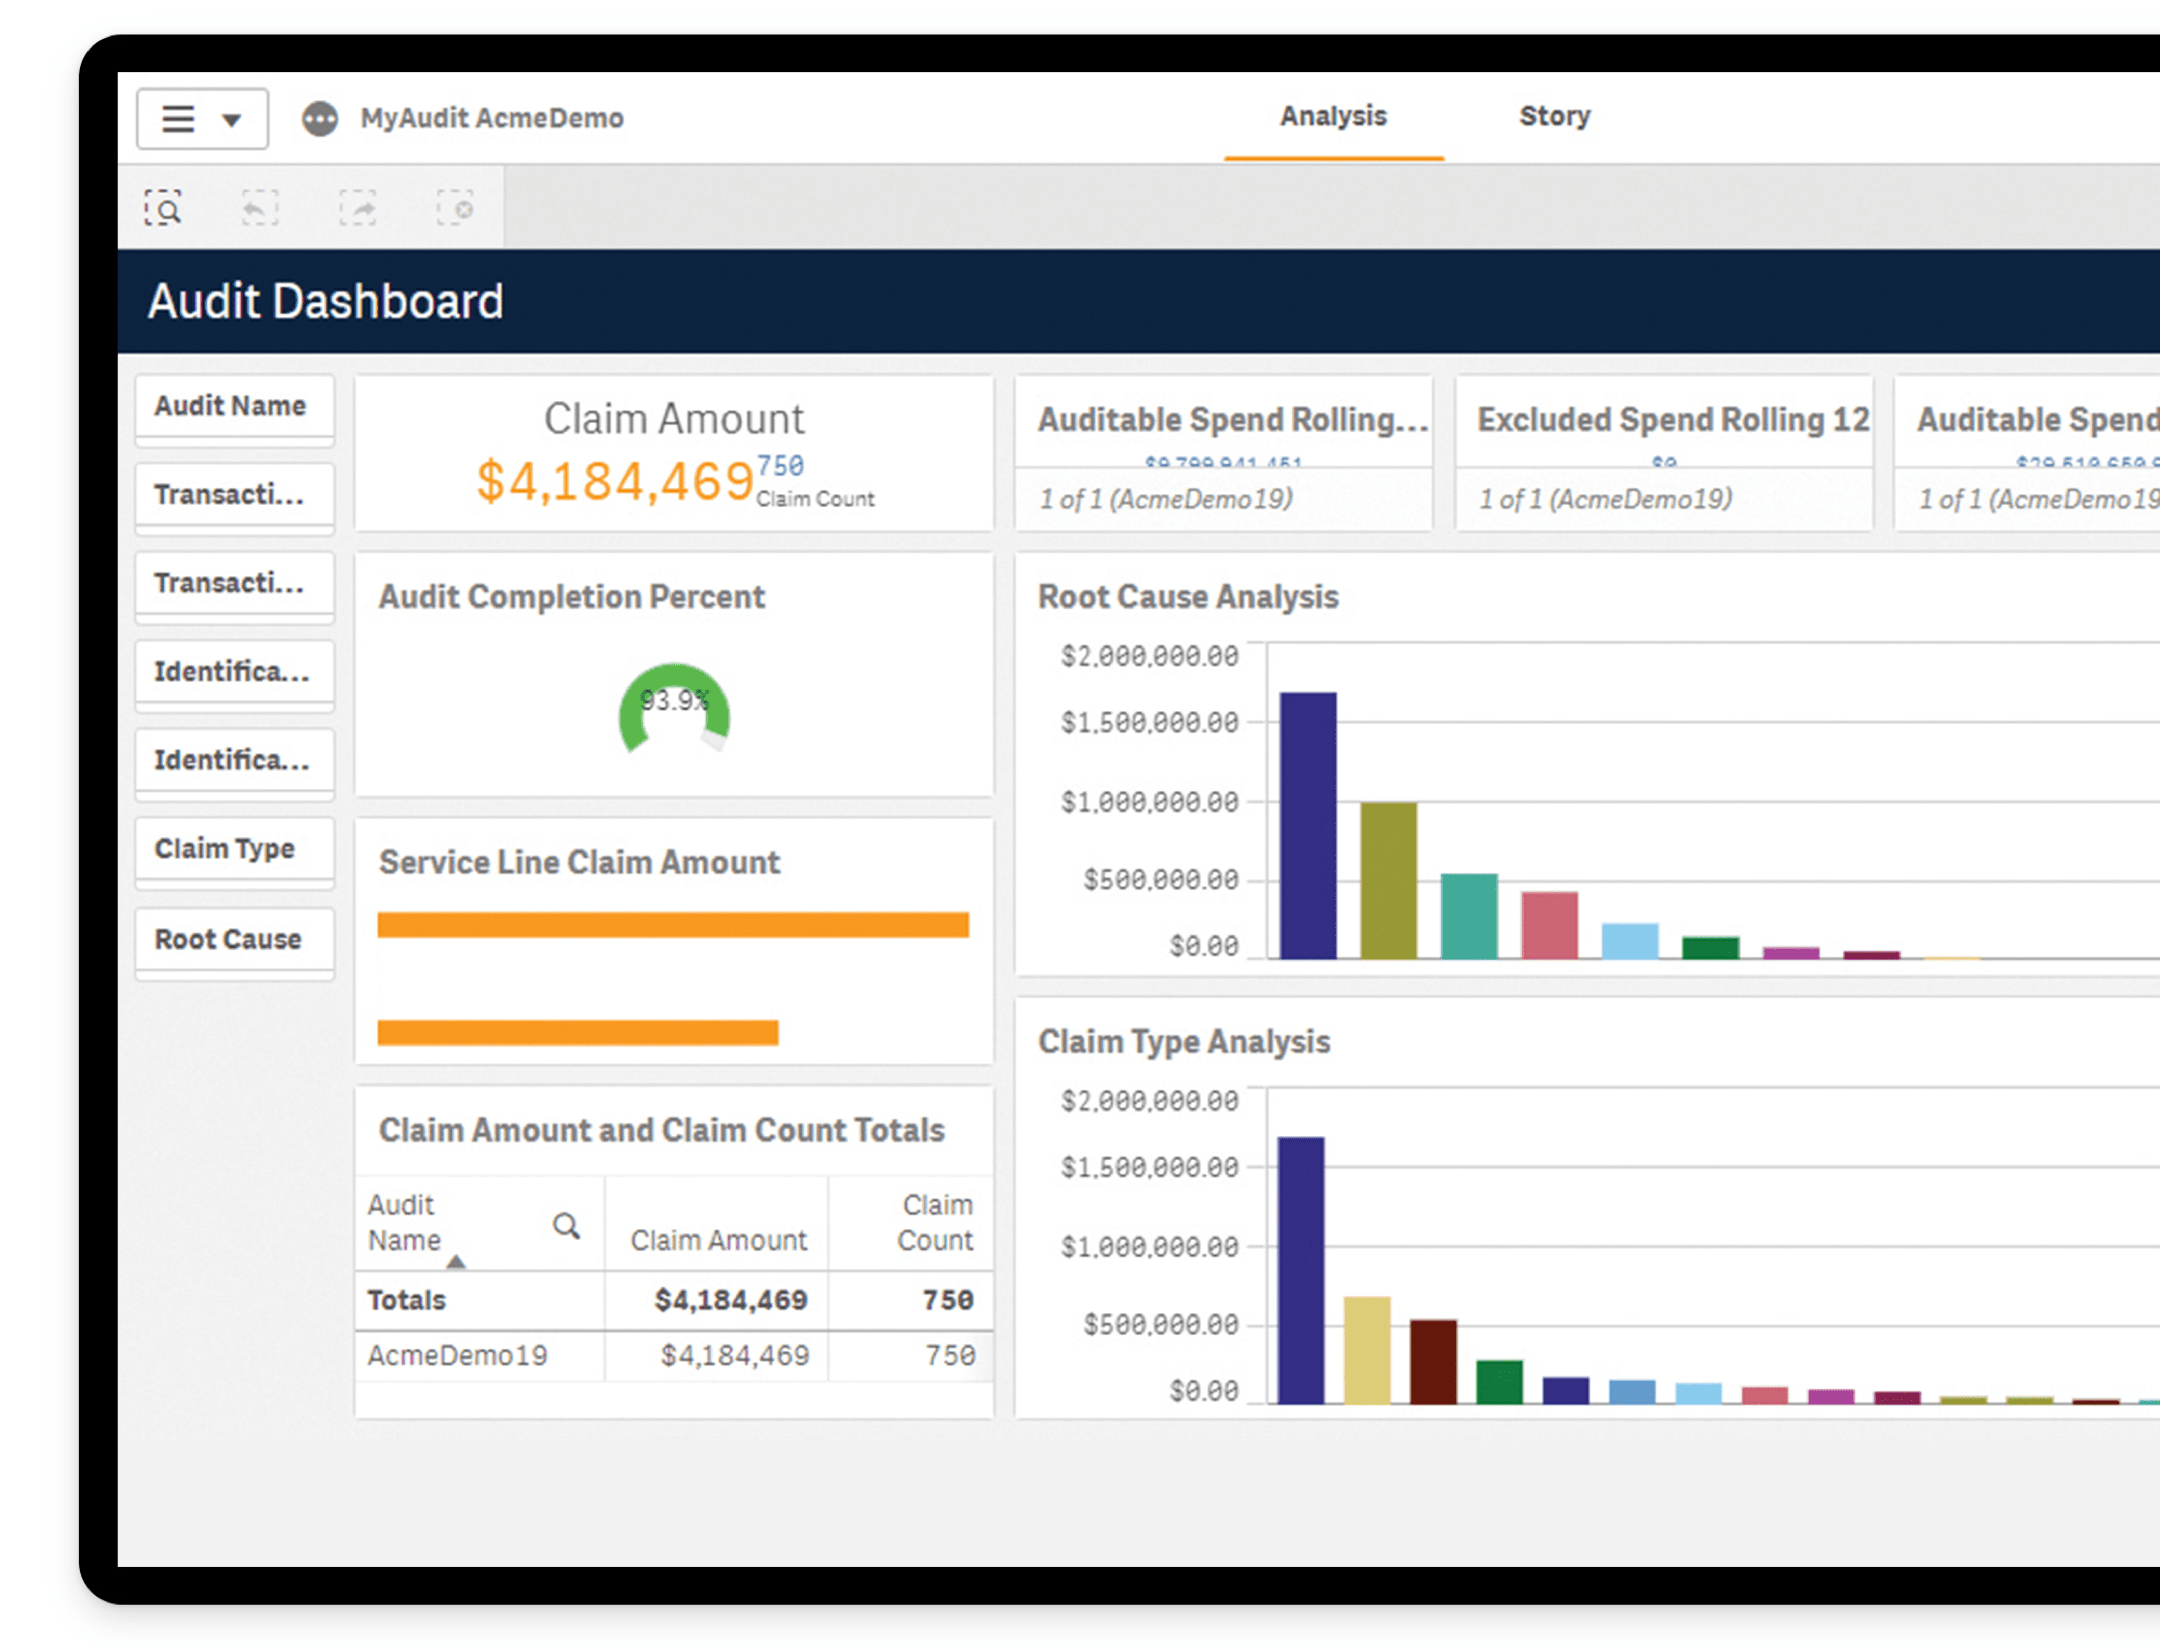Click the 750 Claim Count value in KPI
Image resolution: width=2160 pixels, height=1650 pixels.
(780, 466)
